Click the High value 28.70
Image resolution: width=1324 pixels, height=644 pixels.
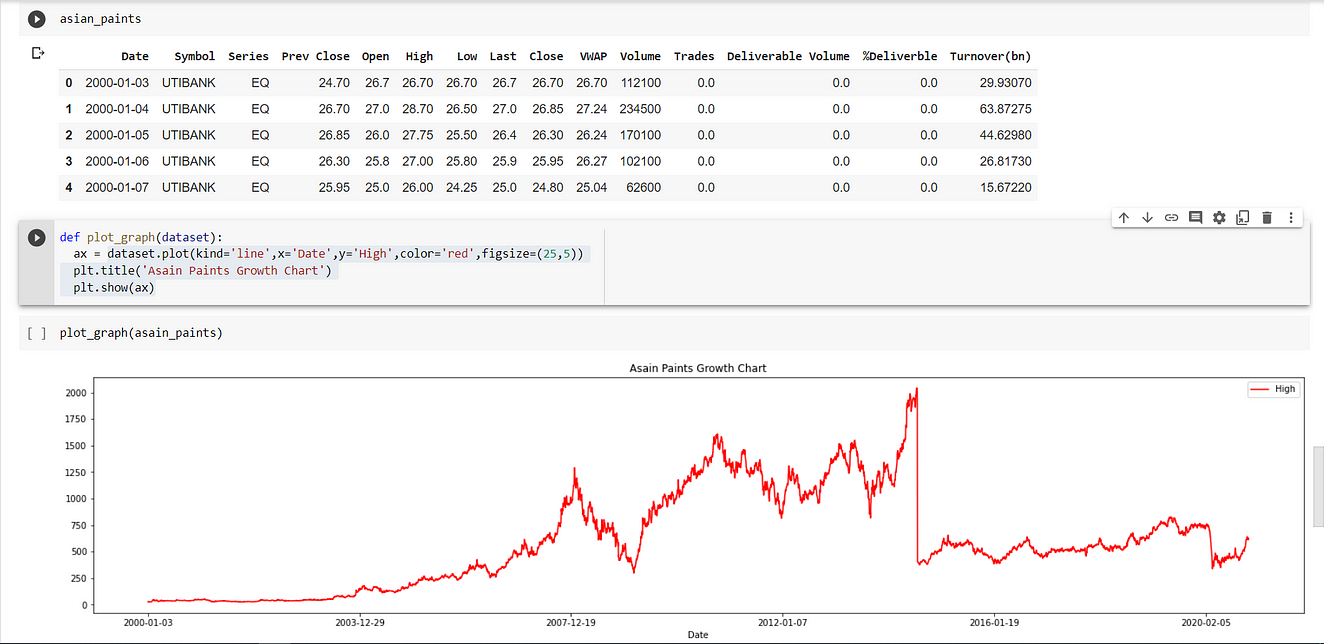pos(417,109)
